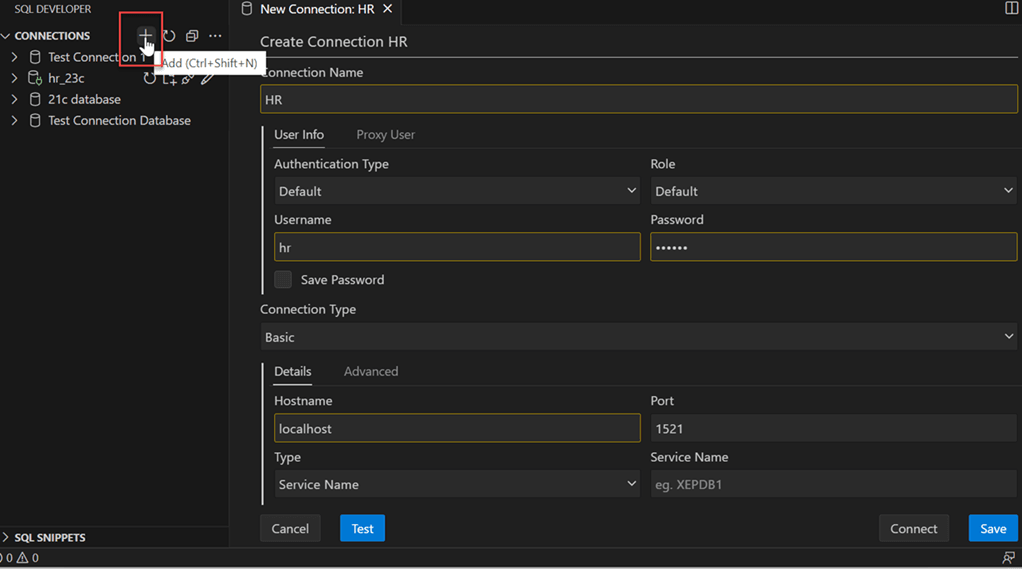Viewport: 1022px width, 569px height.
Task: Click the refresh icon on the hr_23c row
Action: point(150,78)
